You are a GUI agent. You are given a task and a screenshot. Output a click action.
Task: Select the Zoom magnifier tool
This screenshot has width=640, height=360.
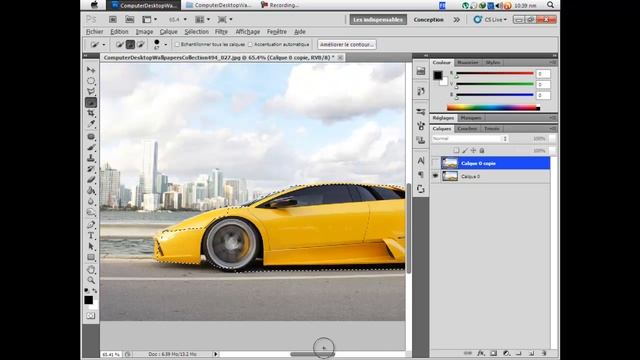pyautogui.click(x=91, y=280)
